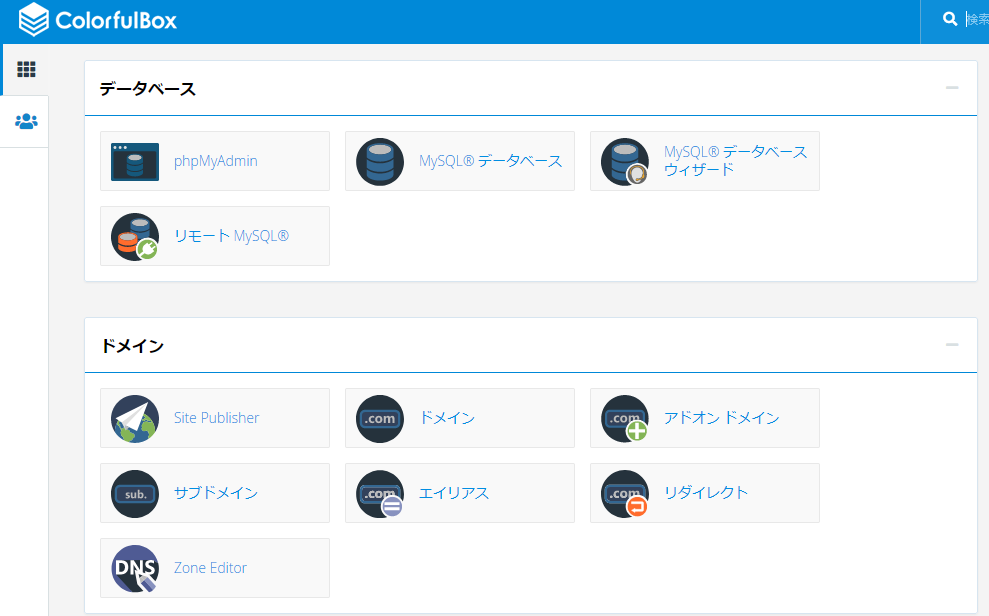Viewport: 989px width, 616px height.
Task: Open the MySQL データベース icon
Action: click(x=380, y=161)
